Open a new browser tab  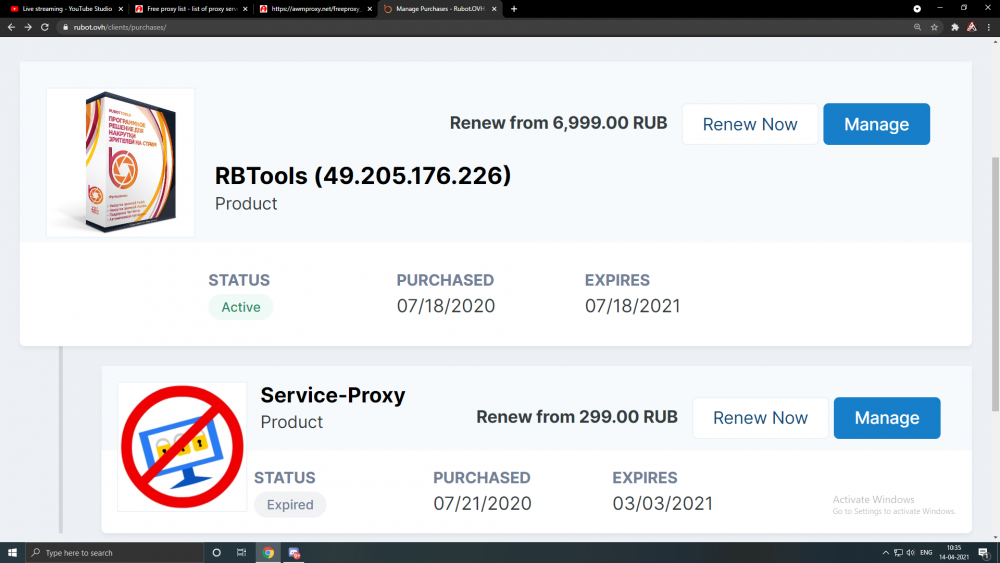(x=514, y=9)
